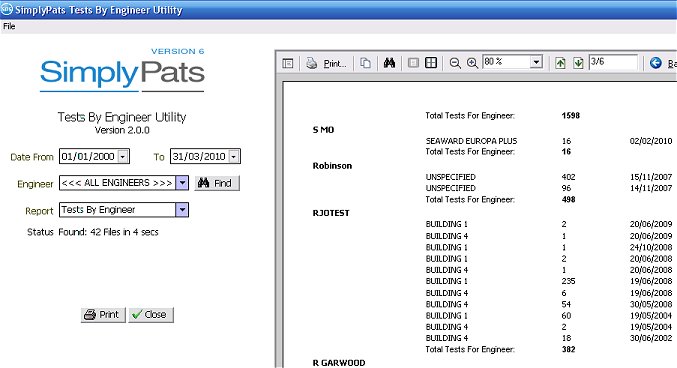Viewport: 677px width, 368px height.
Task: Click the page number field showing 3/6
Action: [x=613, y=62]
